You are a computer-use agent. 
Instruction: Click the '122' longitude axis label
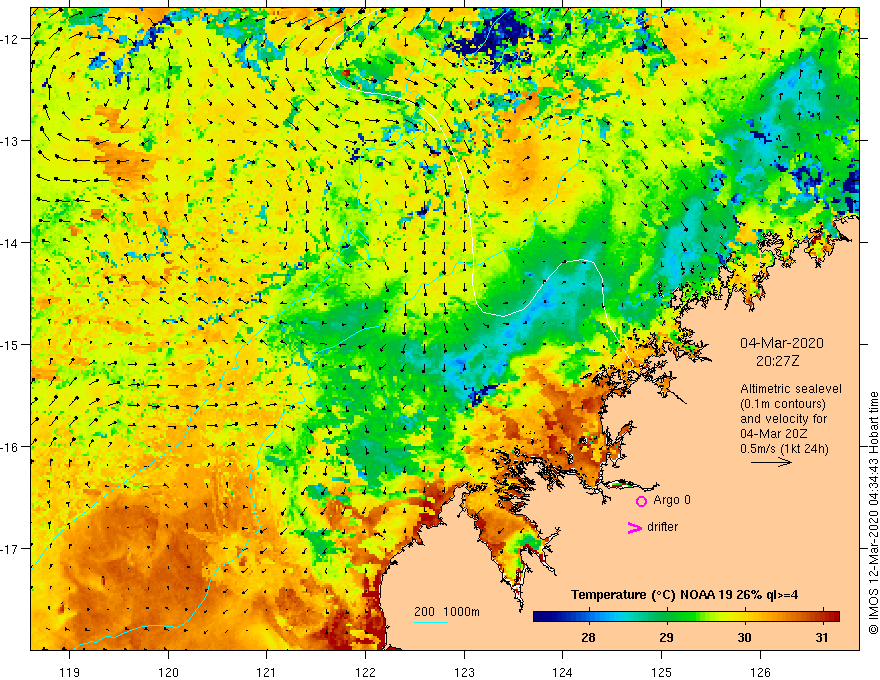click(365, 672)
